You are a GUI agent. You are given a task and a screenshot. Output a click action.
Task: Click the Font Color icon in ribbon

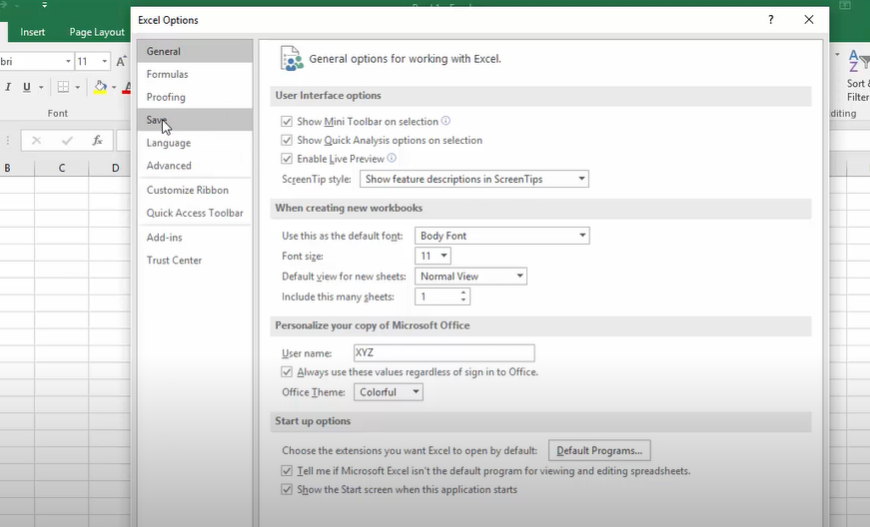click(x=127, y=87)
